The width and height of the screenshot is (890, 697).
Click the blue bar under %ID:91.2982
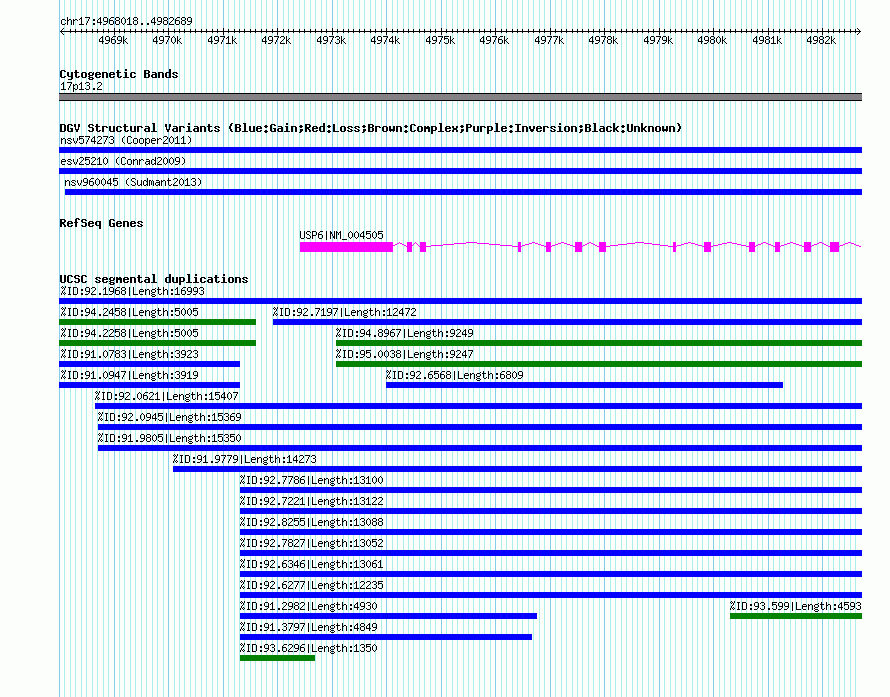coord(388,616)
